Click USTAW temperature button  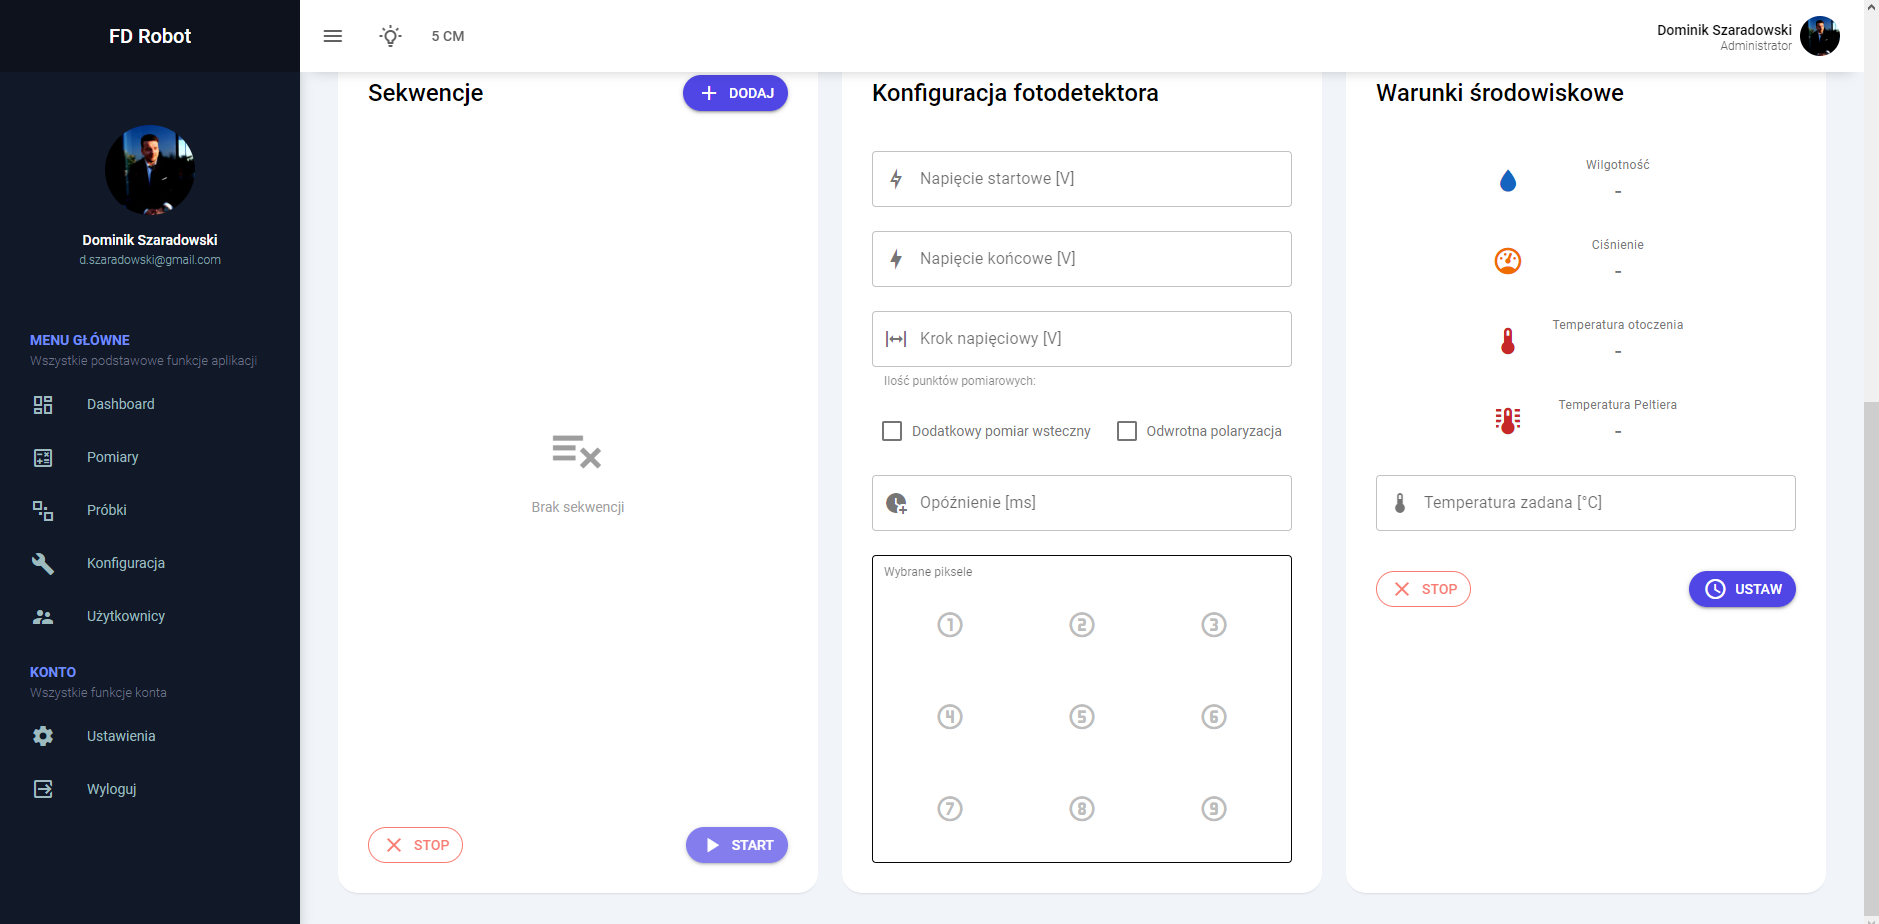(1742, 589)
